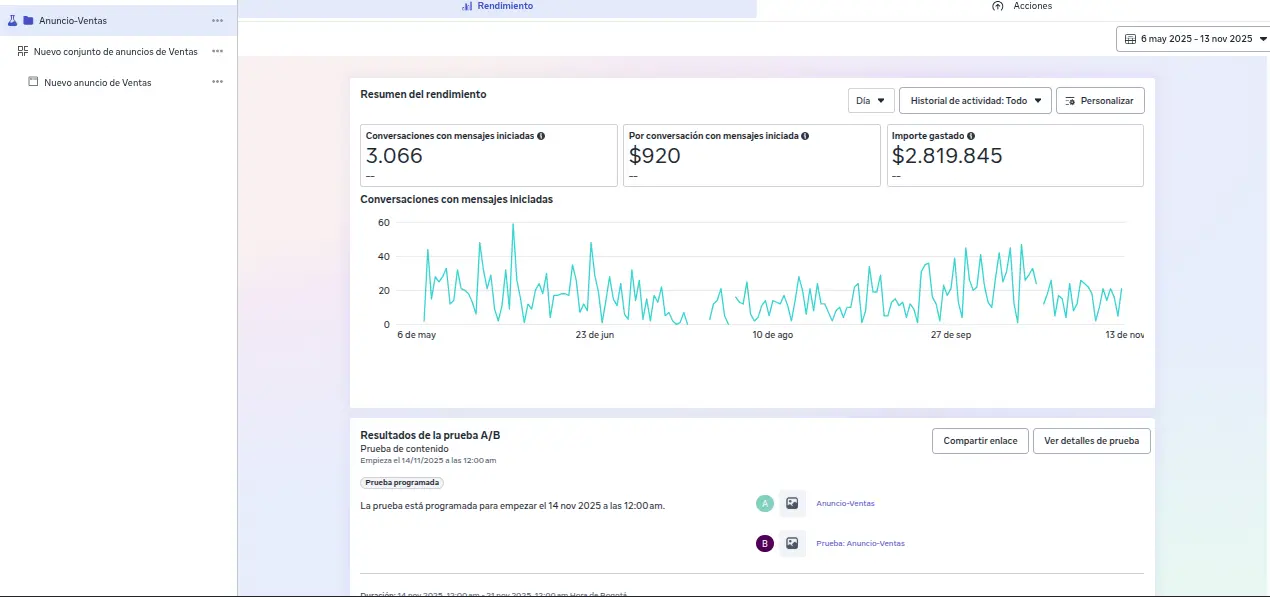1270x597 pixels.
Task: Click the Acciones bullseye icon
Action: (996, 6)
